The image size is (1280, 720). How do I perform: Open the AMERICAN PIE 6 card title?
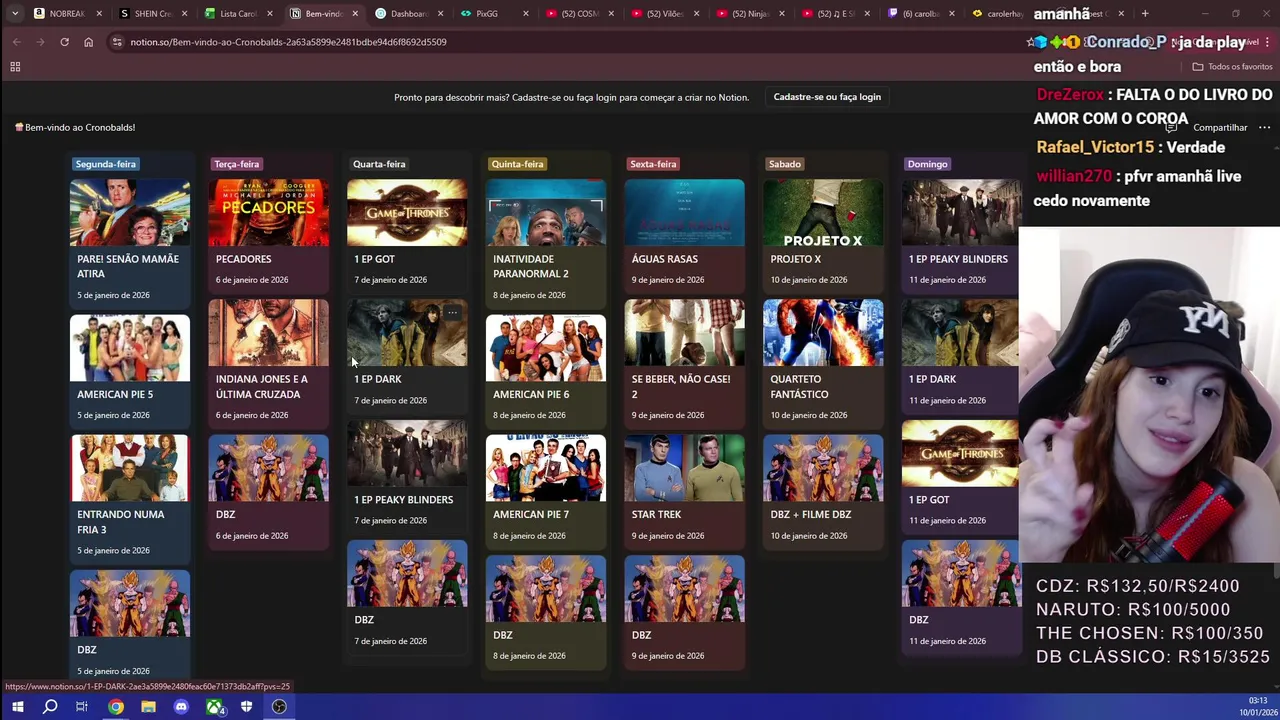click(x=531, y=394)
